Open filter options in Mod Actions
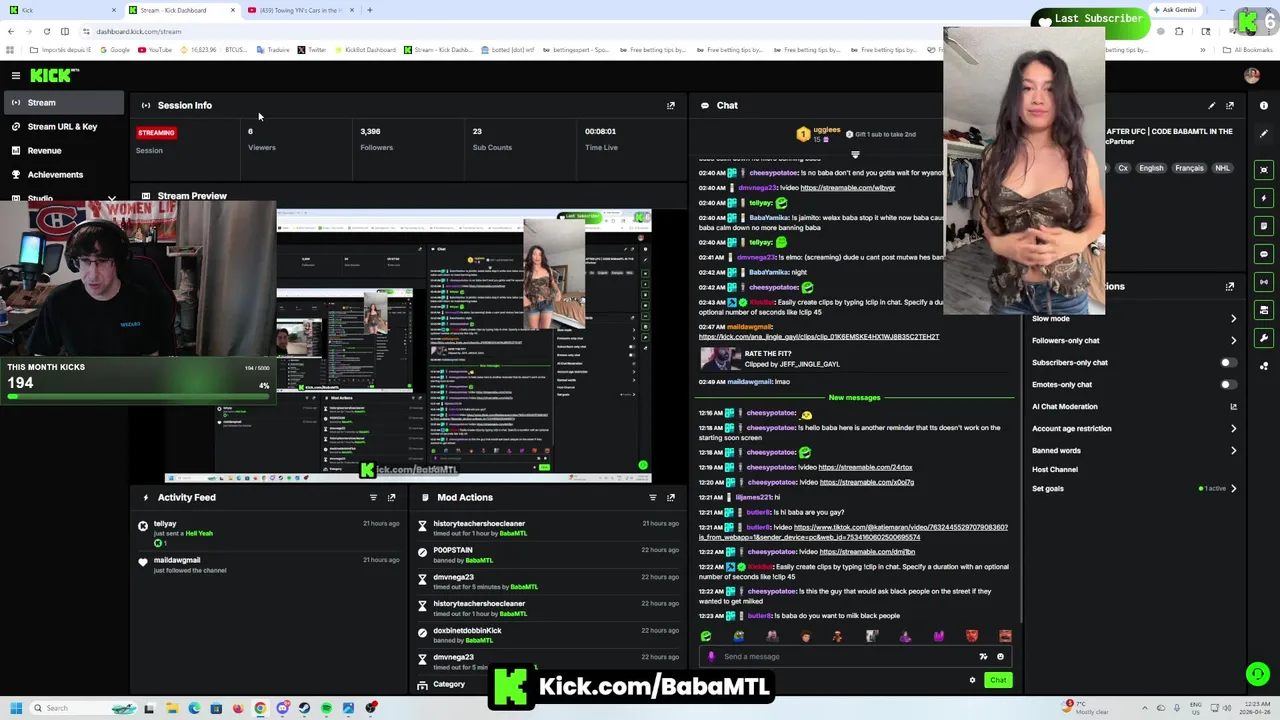 pyautogui.click(x=653, y=497)
